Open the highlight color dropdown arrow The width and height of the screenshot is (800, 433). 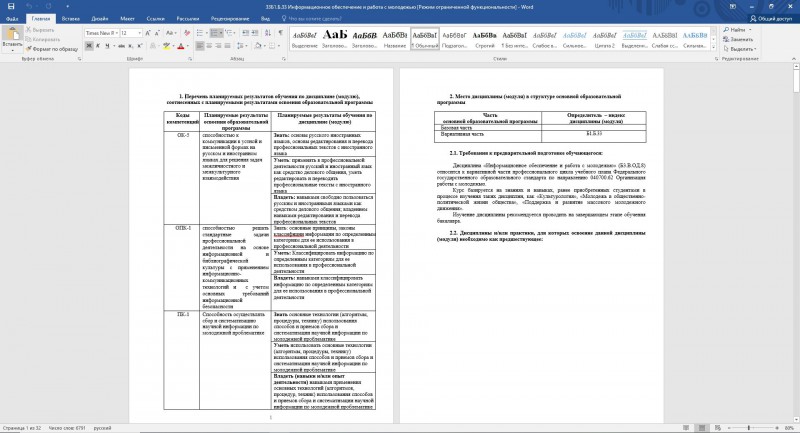[x=172, y=46]
